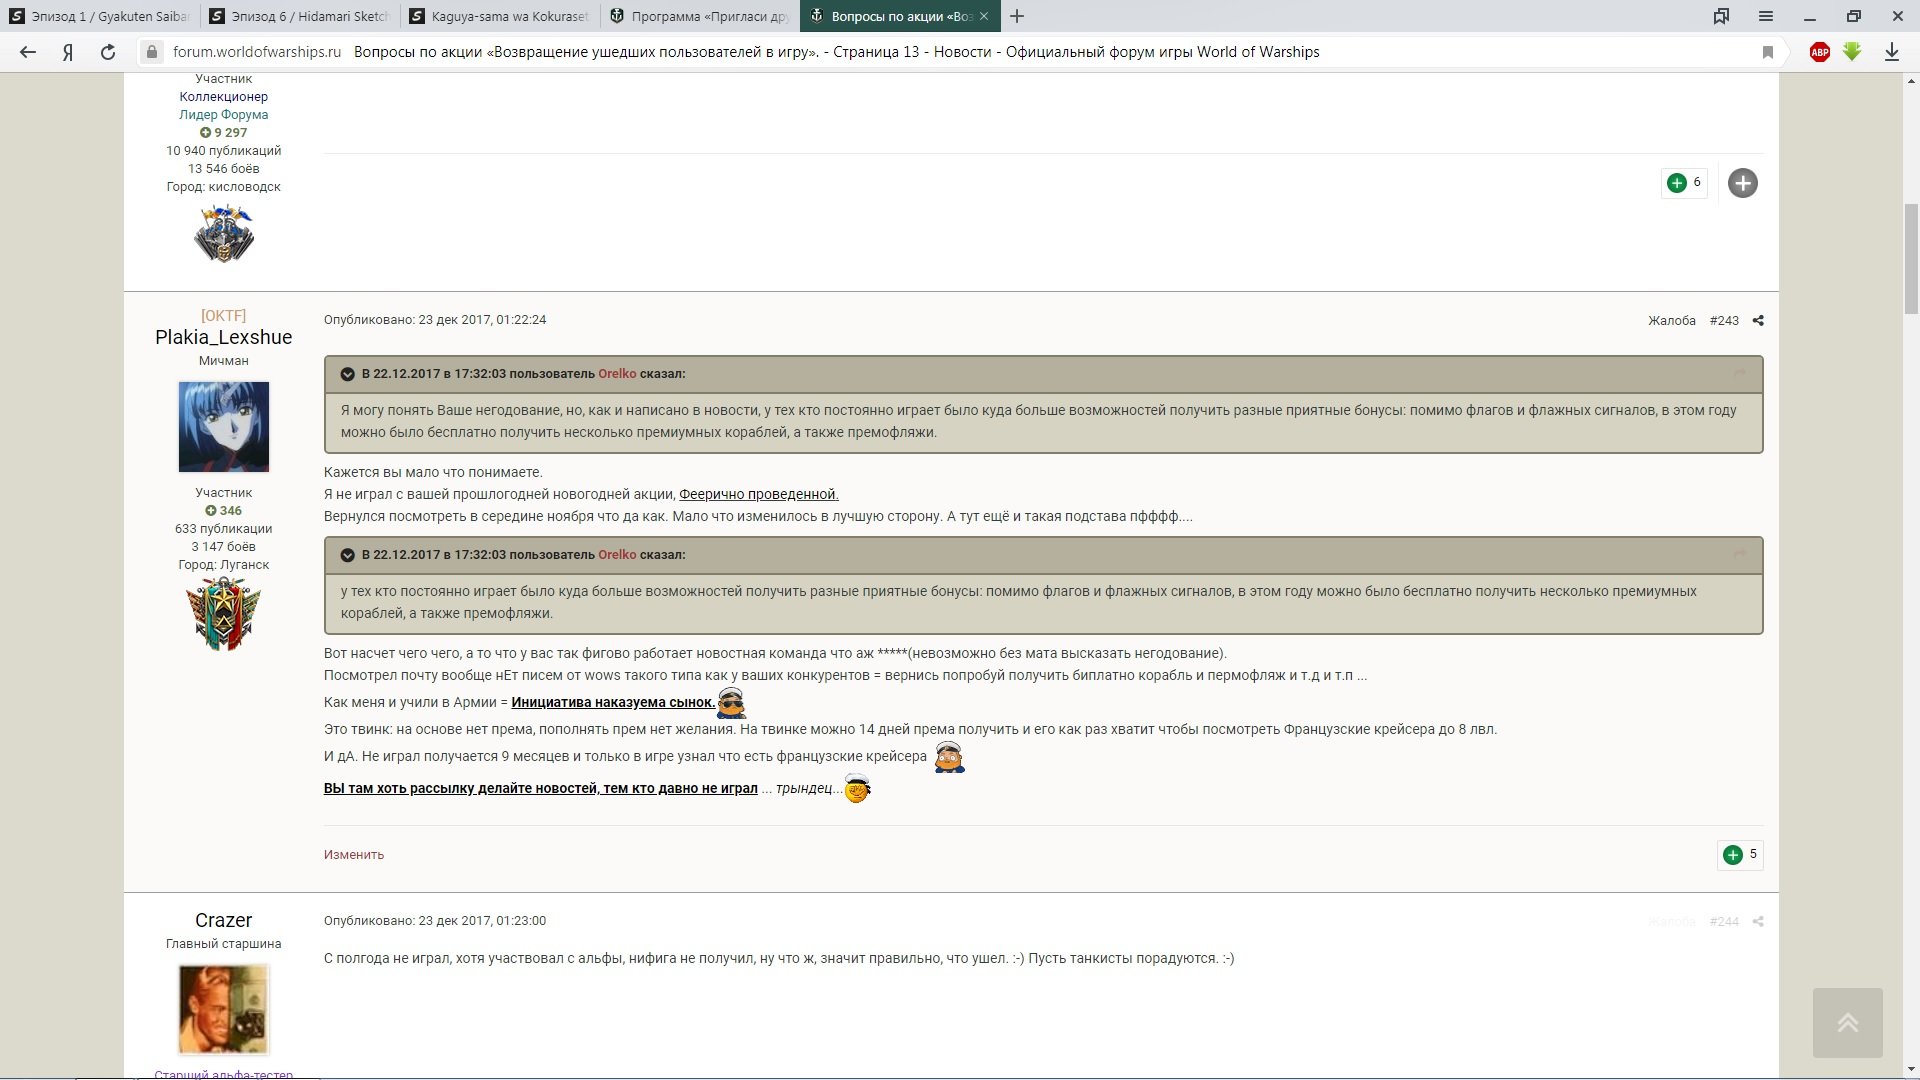The height and width of the screenshot is (1080, 1920).
Task: Click the browser reload icon
Action: [x=108, y=52]
